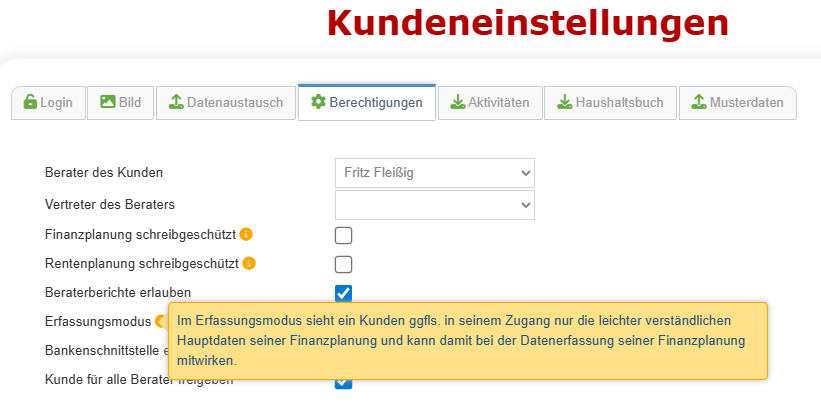The width and height of the screenshot is (821, 407).
Task: Click the green padlock icon on Login tab
Action: tap(30, 102)
